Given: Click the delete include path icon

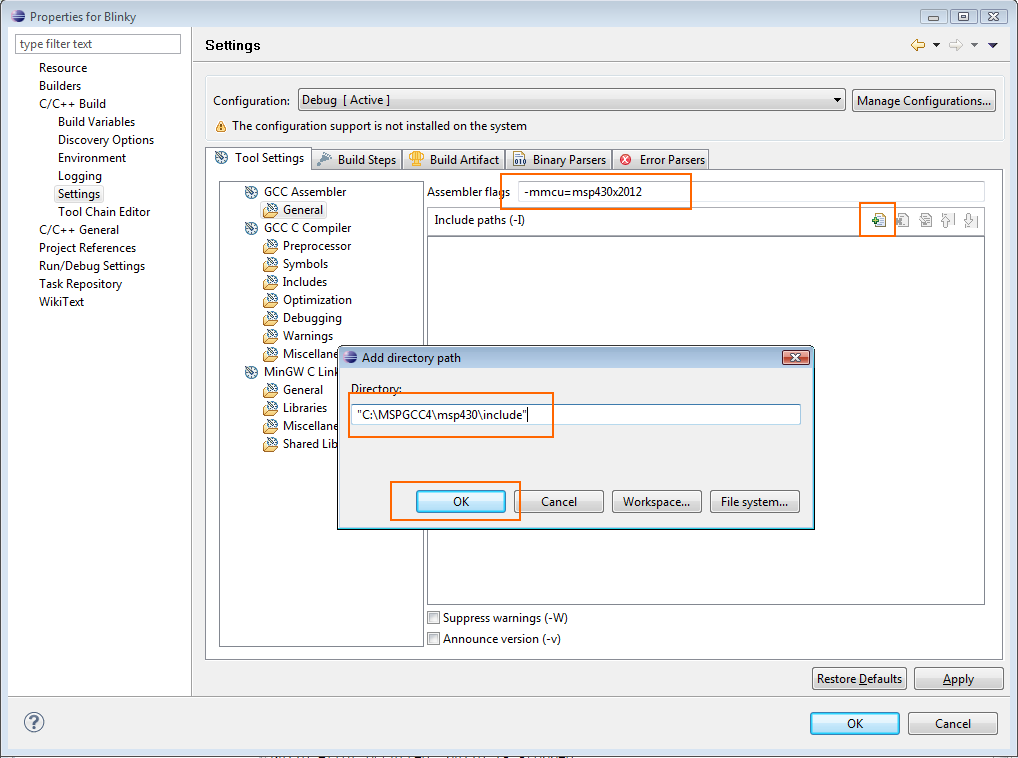Looking at the screenshot, I should [902, 220].
